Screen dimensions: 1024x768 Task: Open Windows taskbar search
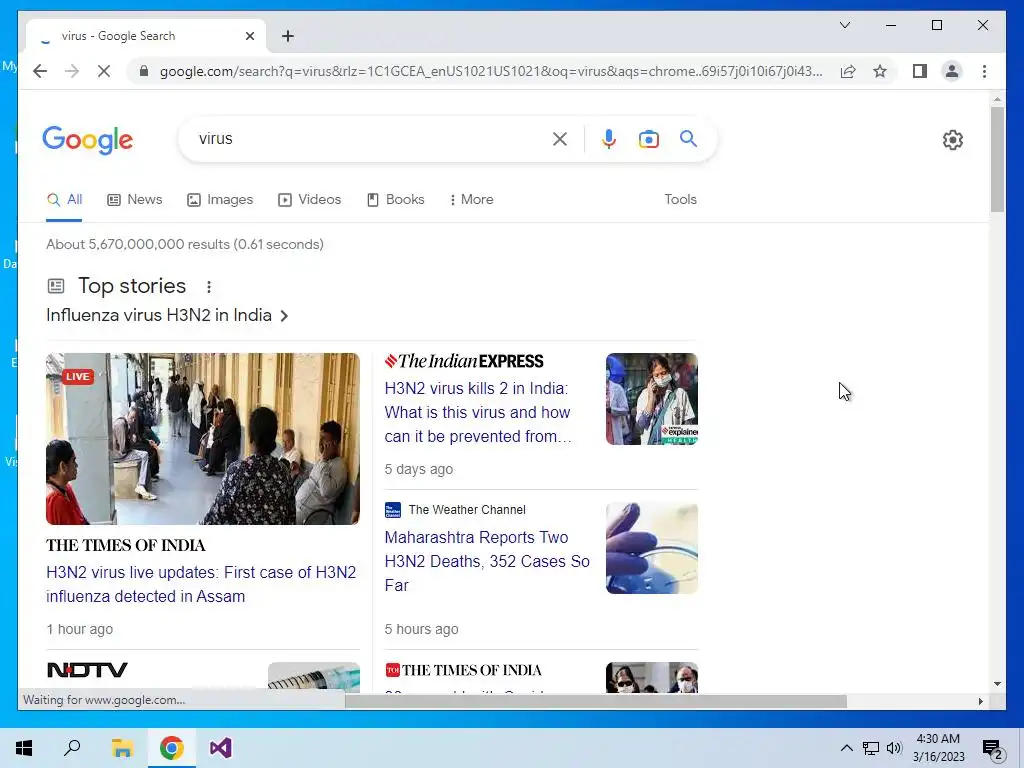coord(72,748)
